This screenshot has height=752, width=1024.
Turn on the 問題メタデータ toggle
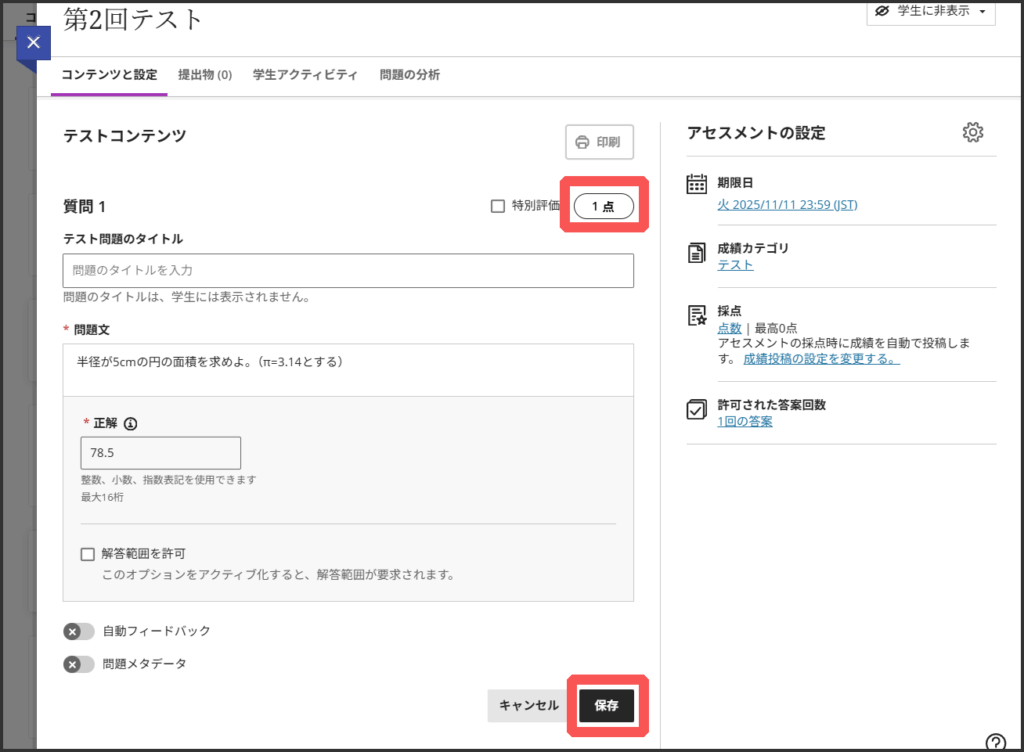pyautogui.click(x=79, y=664)
